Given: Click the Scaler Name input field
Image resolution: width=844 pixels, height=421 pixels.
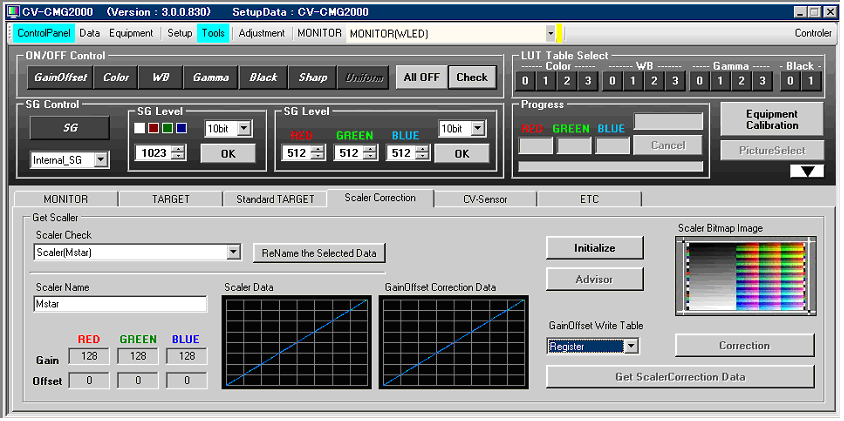Looking at the screenshot, I should coord(120,304).
